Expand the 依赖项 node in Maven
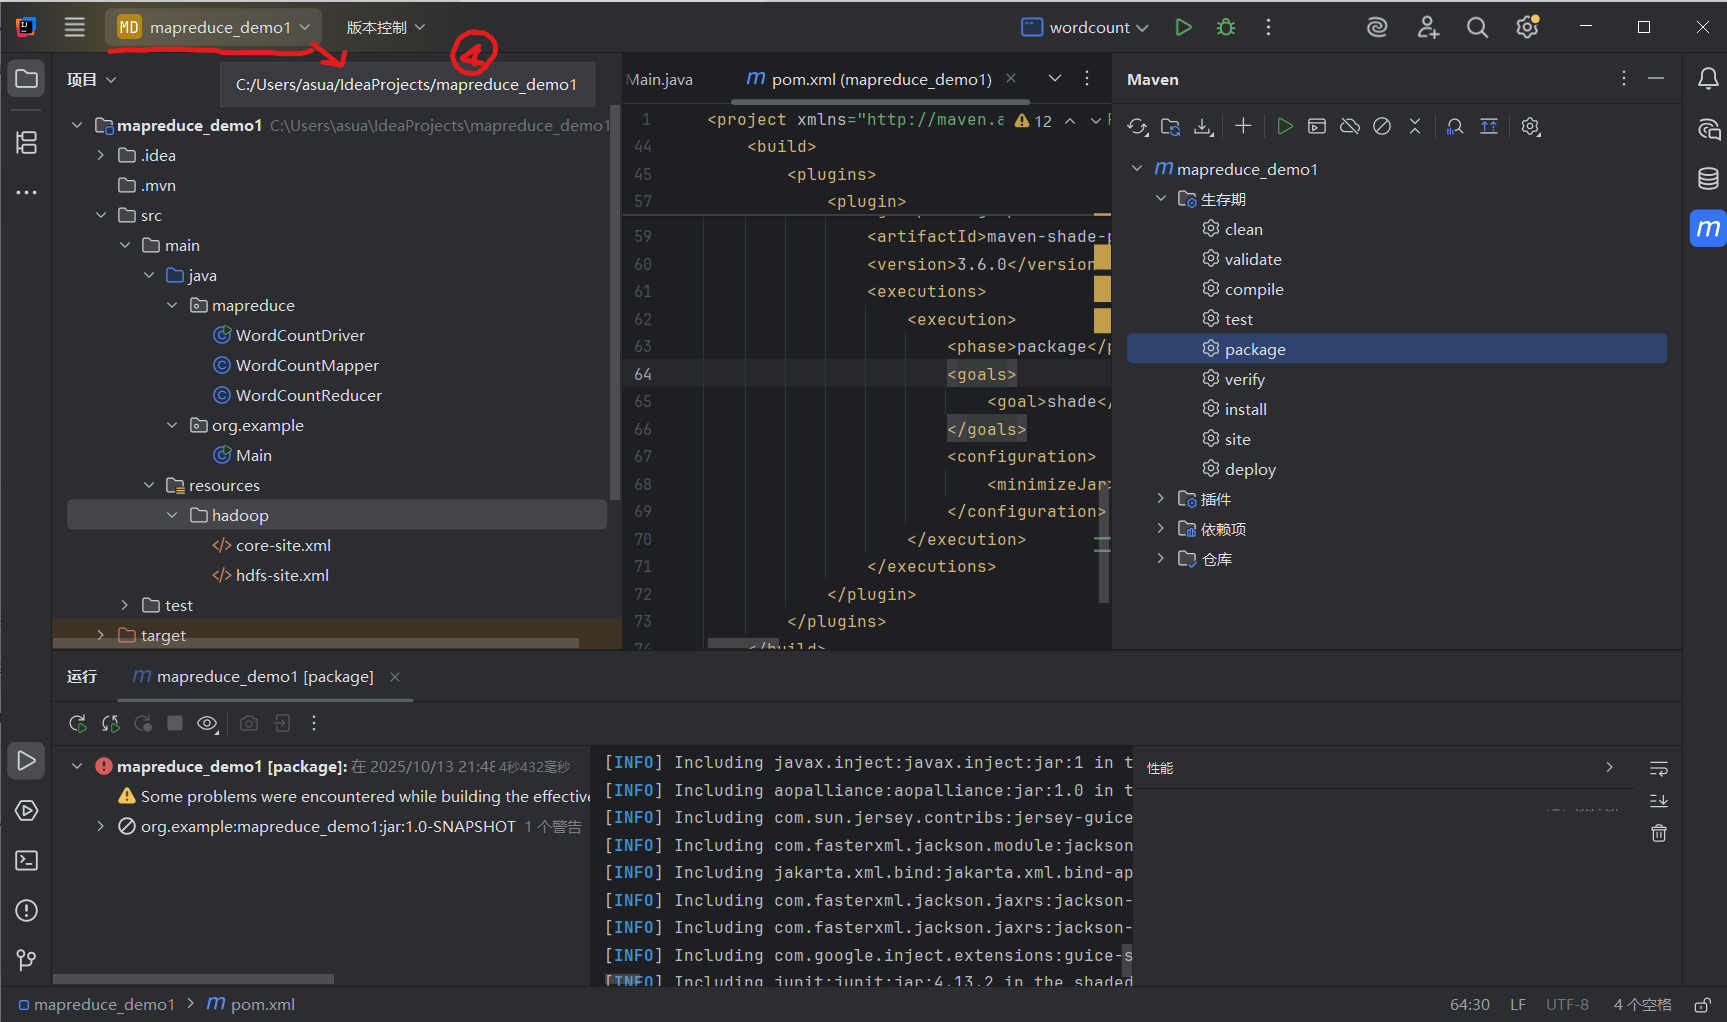Image resolution: width=1727 pixels, height=1022 pixels. (x=1161, y=529)
